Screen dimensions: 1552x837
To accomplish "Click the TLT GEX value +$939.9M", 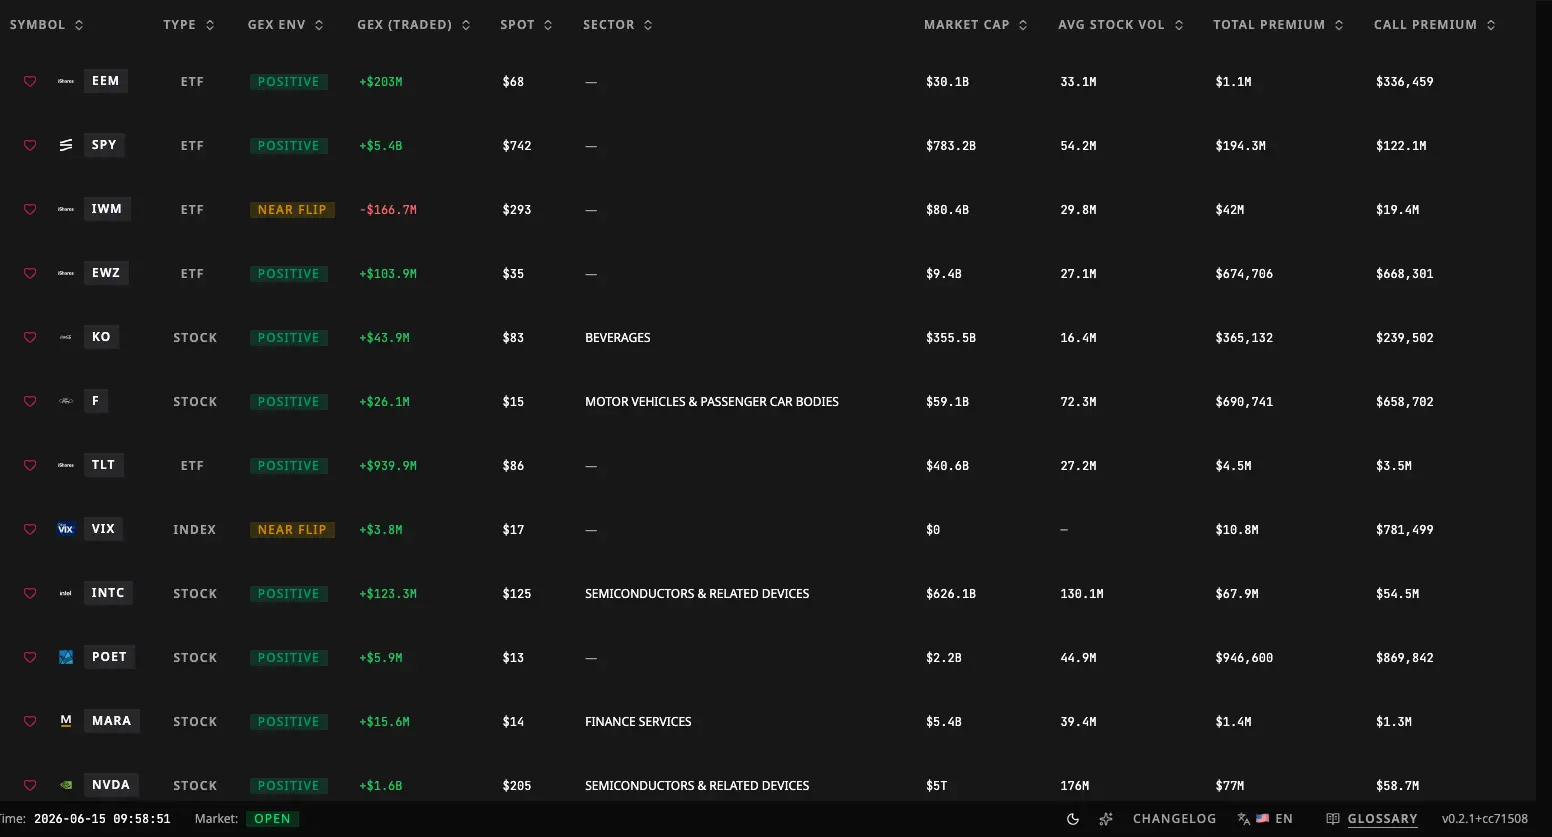I will tap(388, 466).
